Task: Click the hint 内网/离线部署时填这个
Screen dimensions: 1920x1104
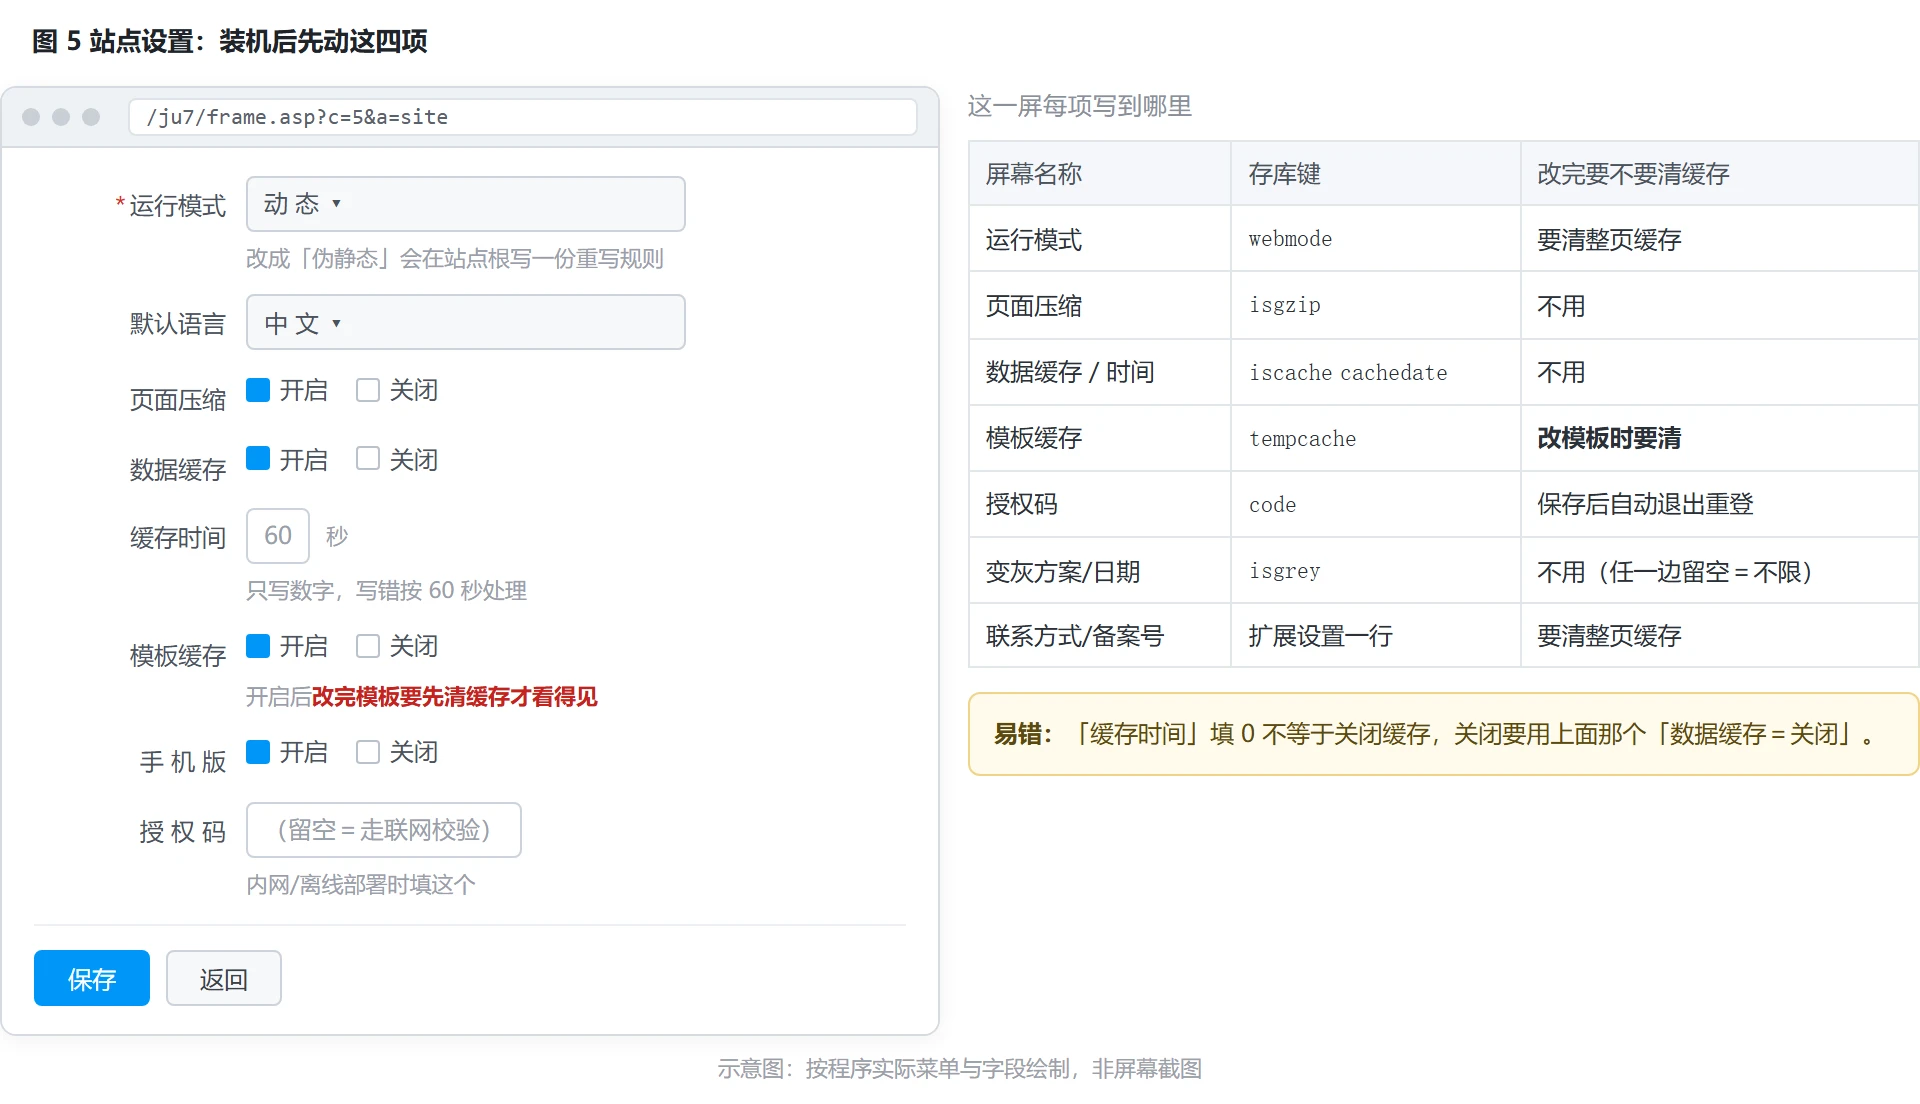Action: click(361, 885)
